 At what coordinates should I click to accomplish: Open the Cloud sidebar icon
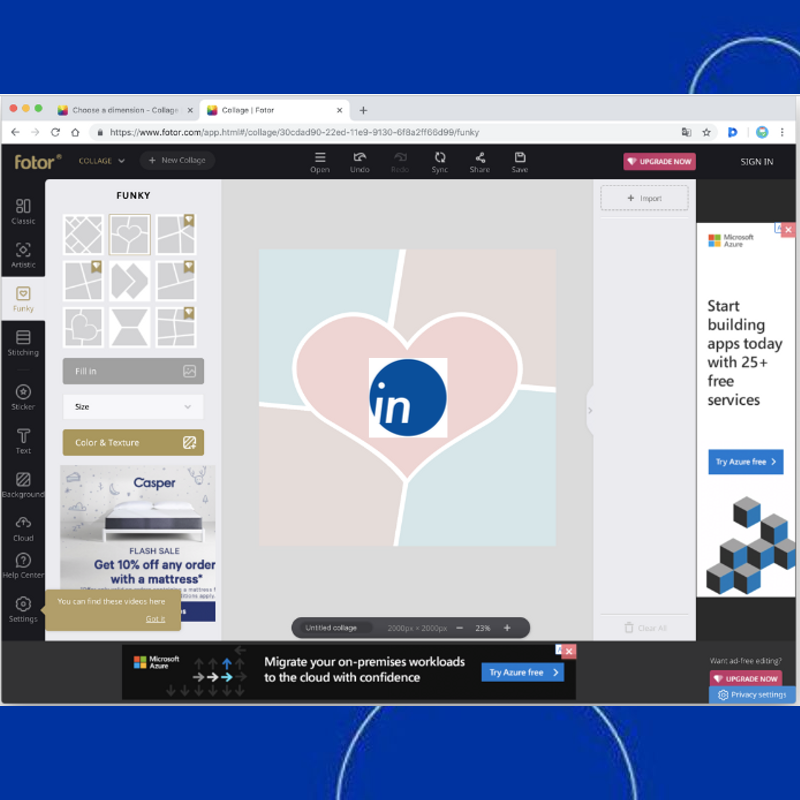pos(23,529)
